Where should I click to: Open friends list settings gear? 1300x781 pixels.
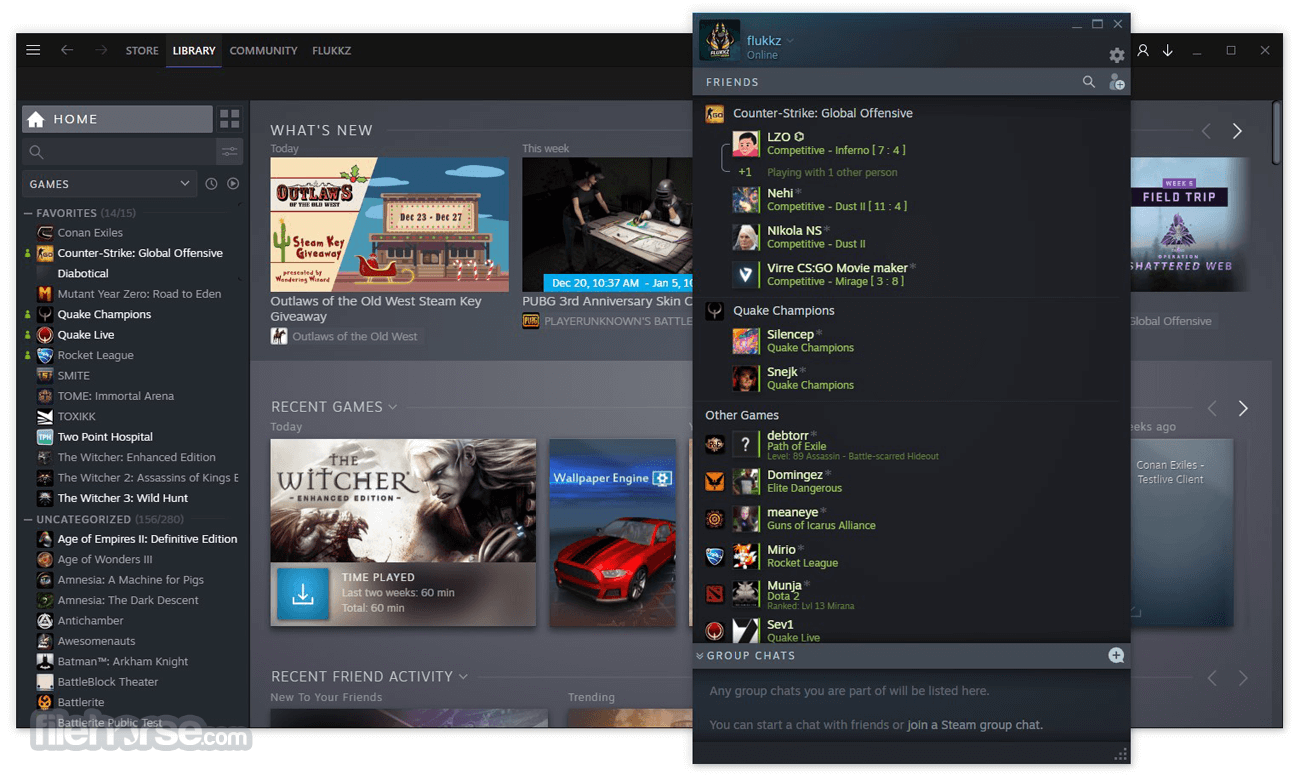pyautogui.click(x=1117, y=56)
